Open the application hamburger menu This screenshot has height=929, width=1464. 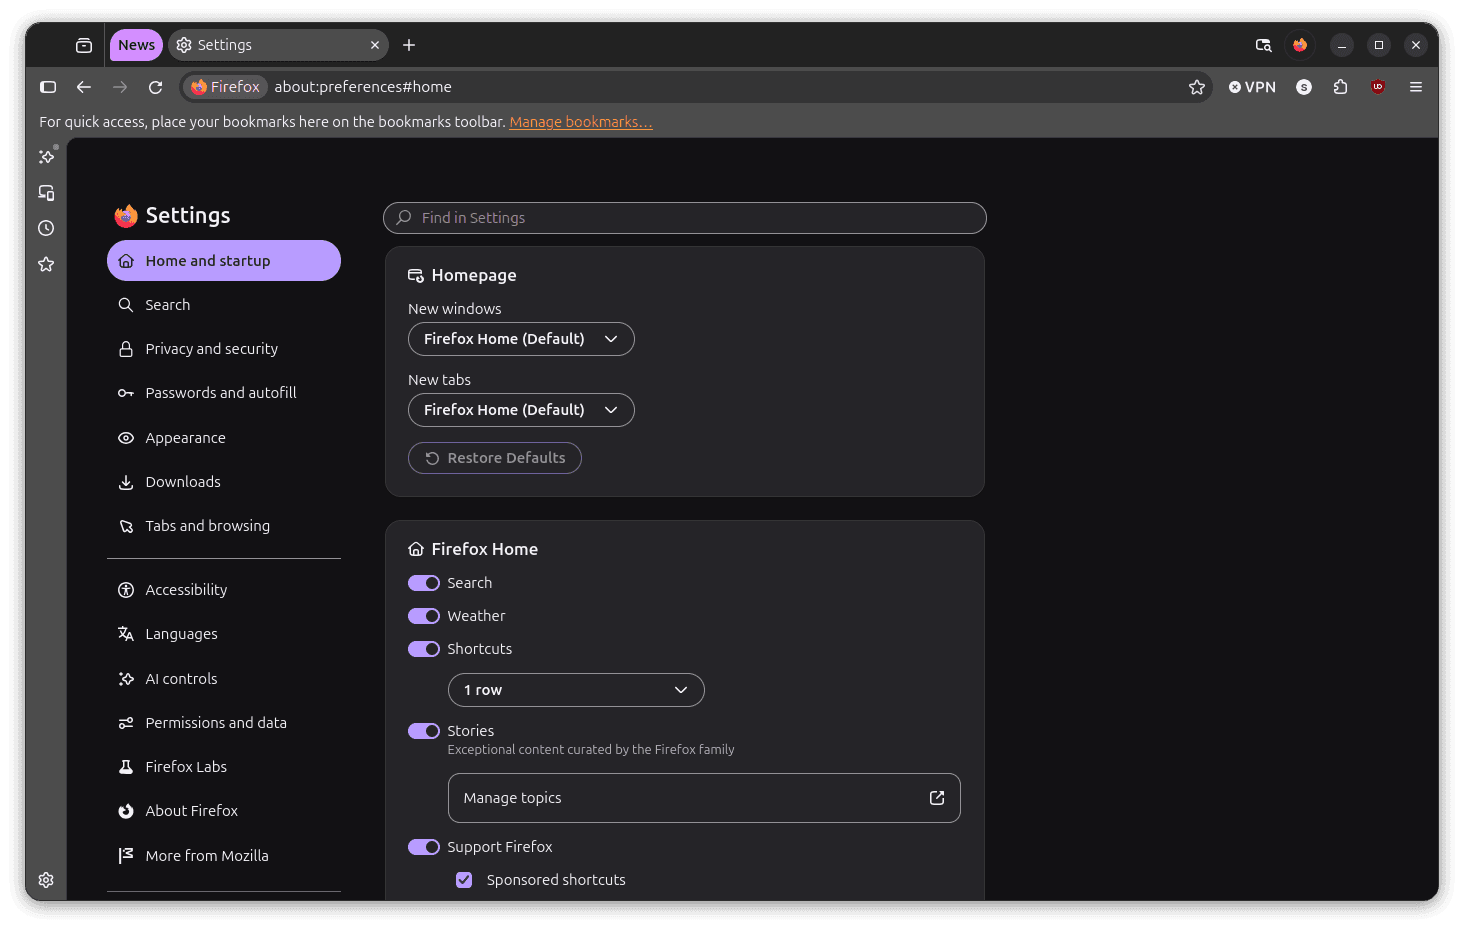(1416, 87)
